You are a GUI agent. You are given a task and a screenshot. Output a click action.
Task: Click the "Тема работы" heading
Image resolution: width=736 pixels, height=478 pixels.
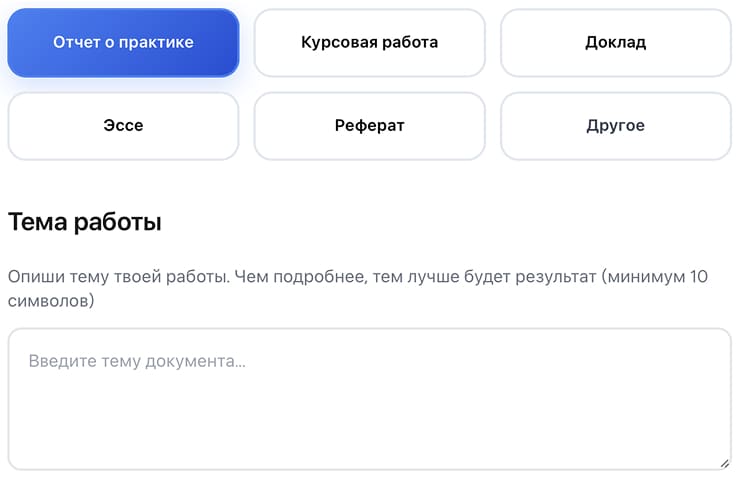click(85, 222)
